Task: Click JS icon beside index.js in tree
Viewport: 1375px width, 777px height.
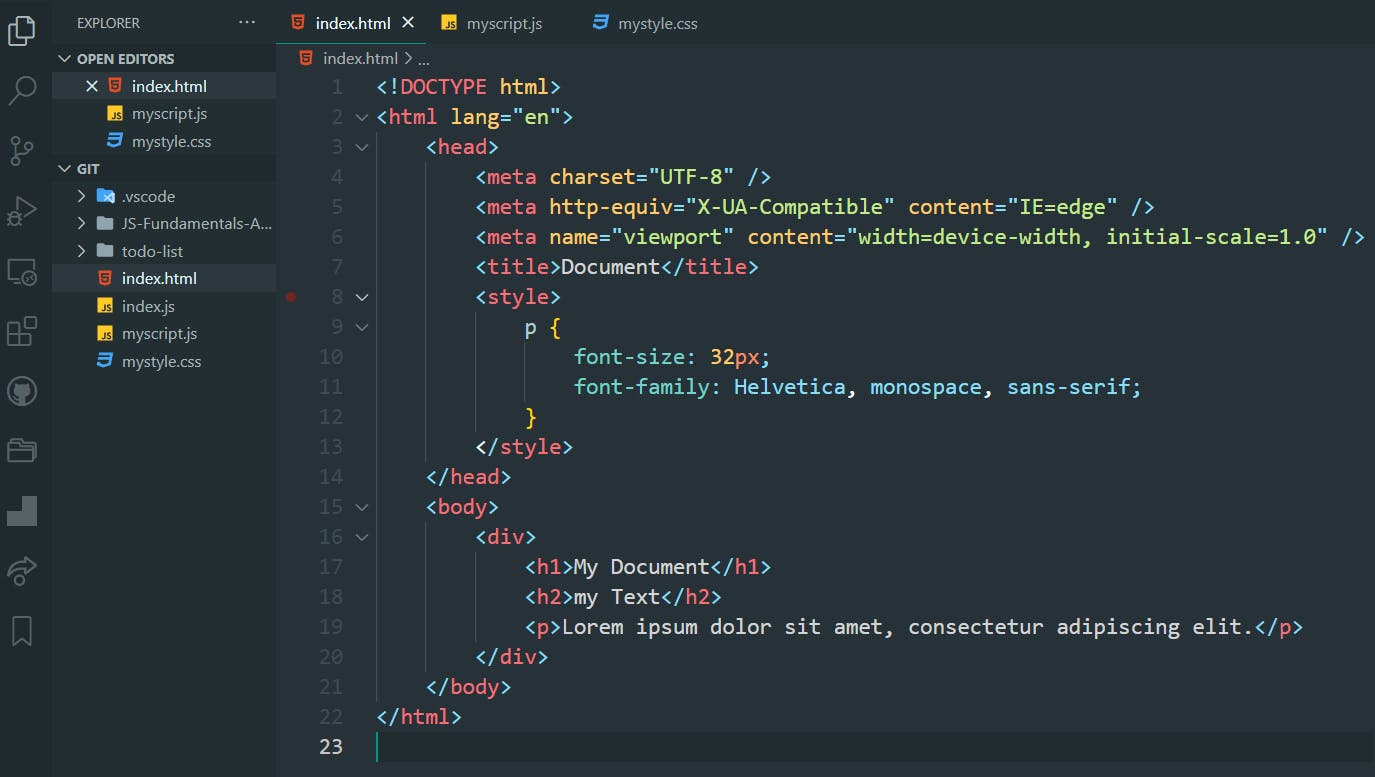Action: click(105, 306)
